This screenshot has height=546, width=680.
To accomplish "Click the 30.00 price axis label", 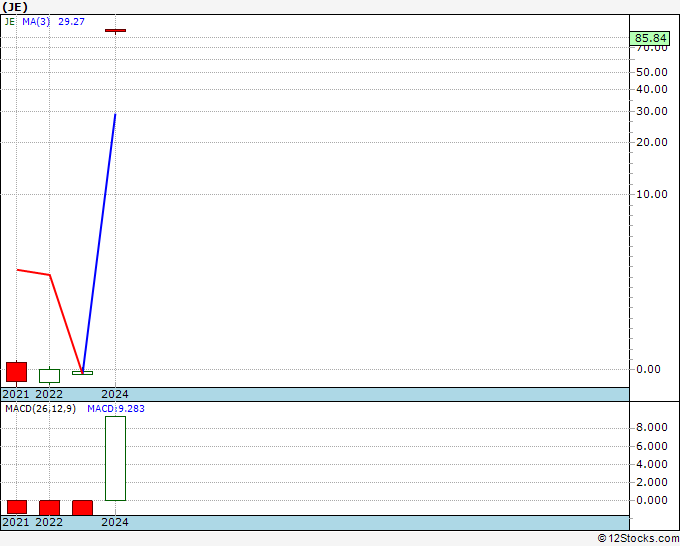I will [x=651, y=111].
